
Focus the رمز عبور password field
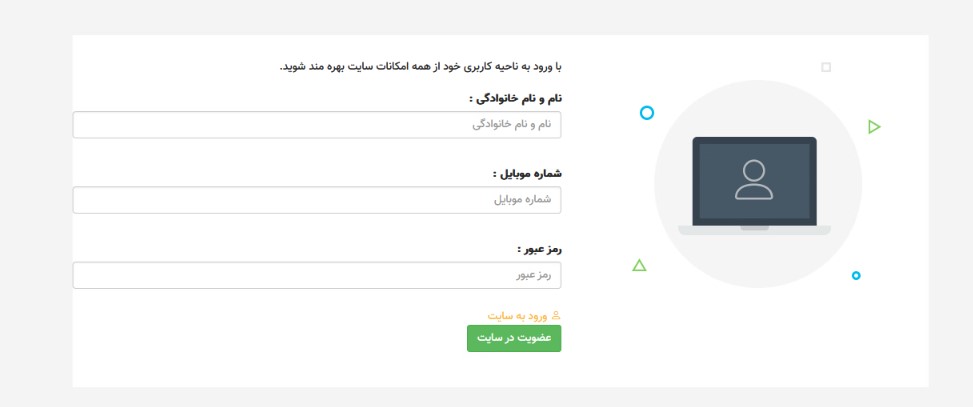317,275
